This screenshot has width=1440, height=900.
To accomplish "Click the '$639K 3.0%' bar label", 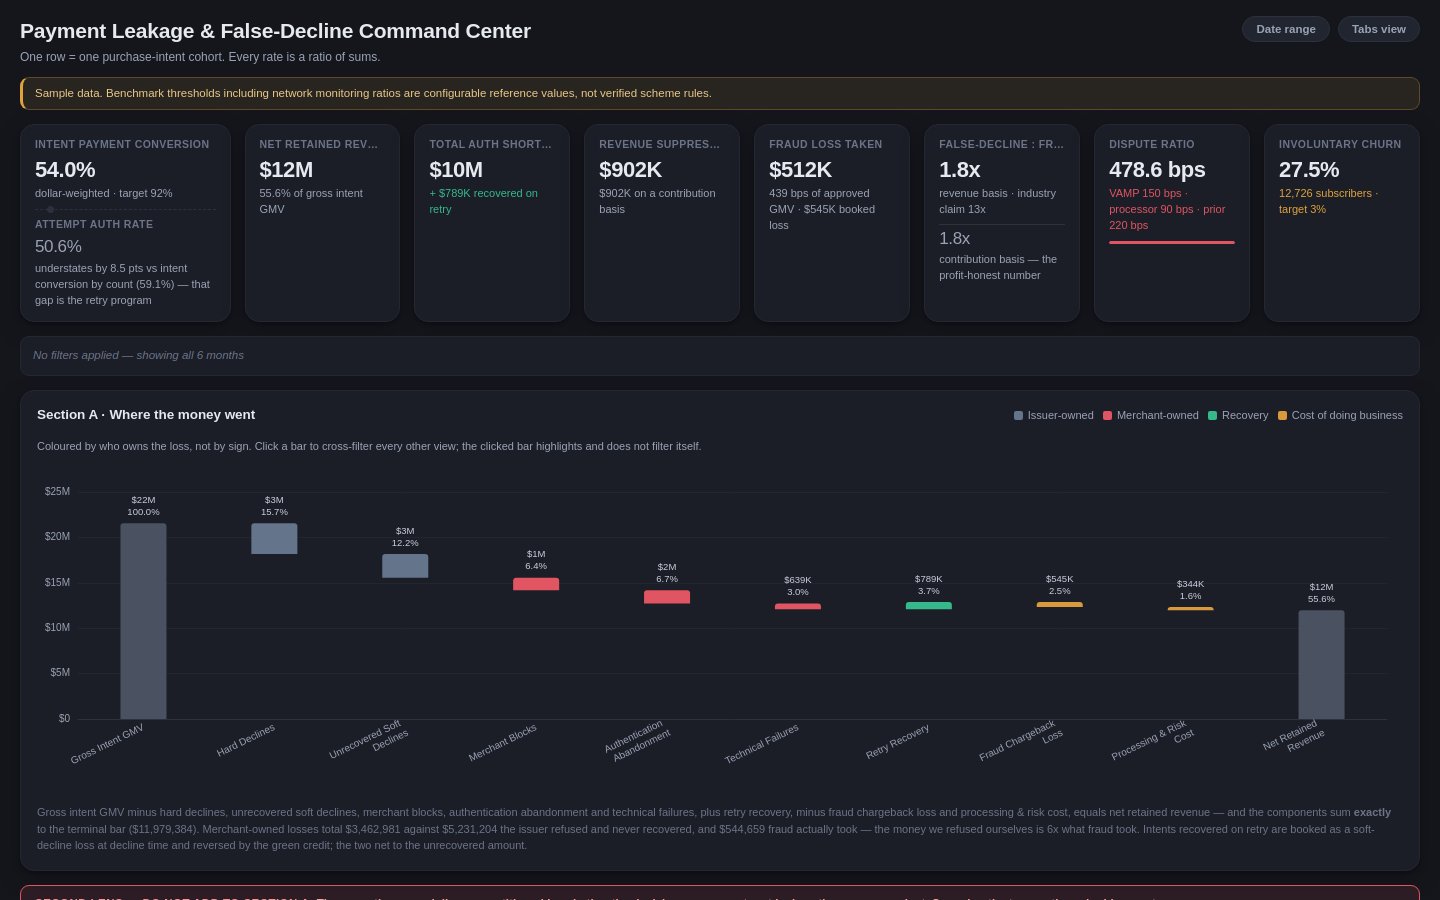I will (798, 586).
